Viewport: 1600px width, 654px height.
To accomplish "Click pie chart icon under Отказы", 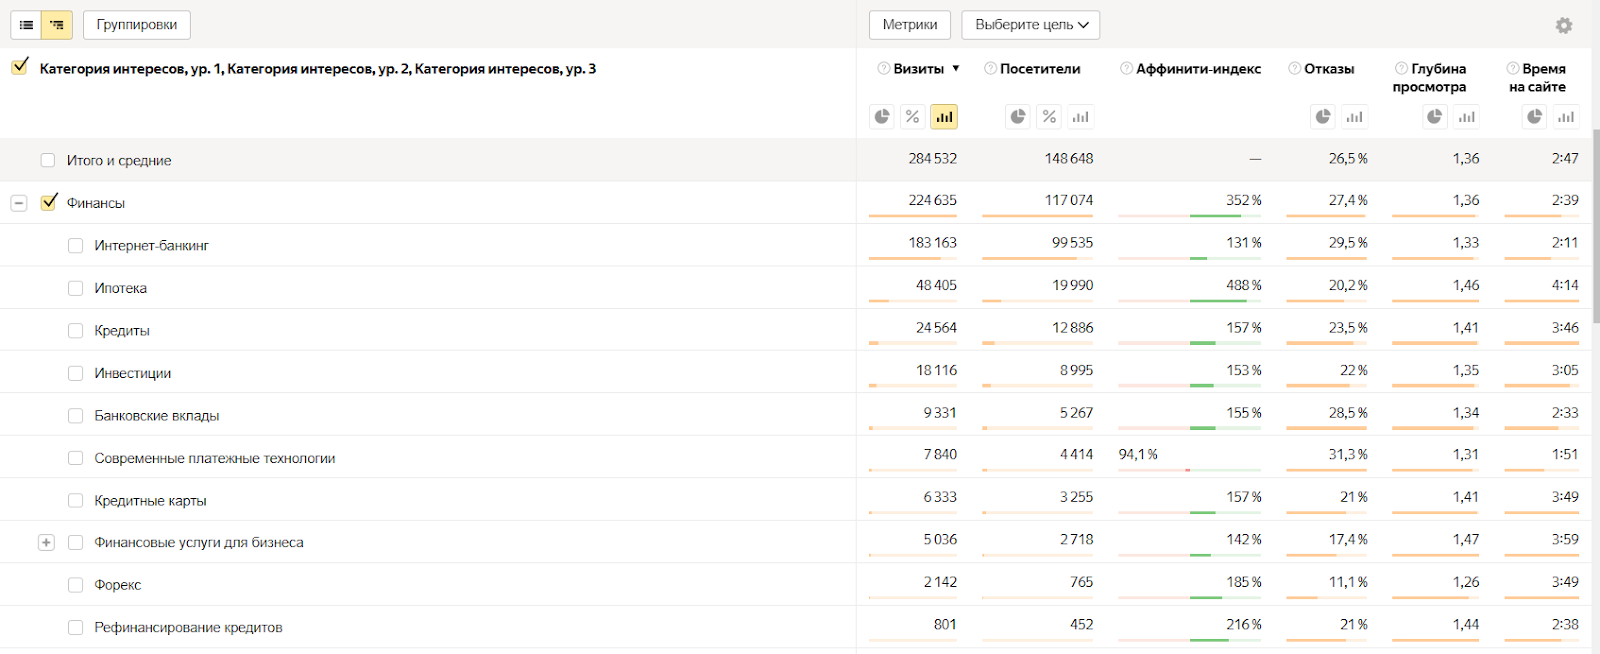I will (1323, 117).
